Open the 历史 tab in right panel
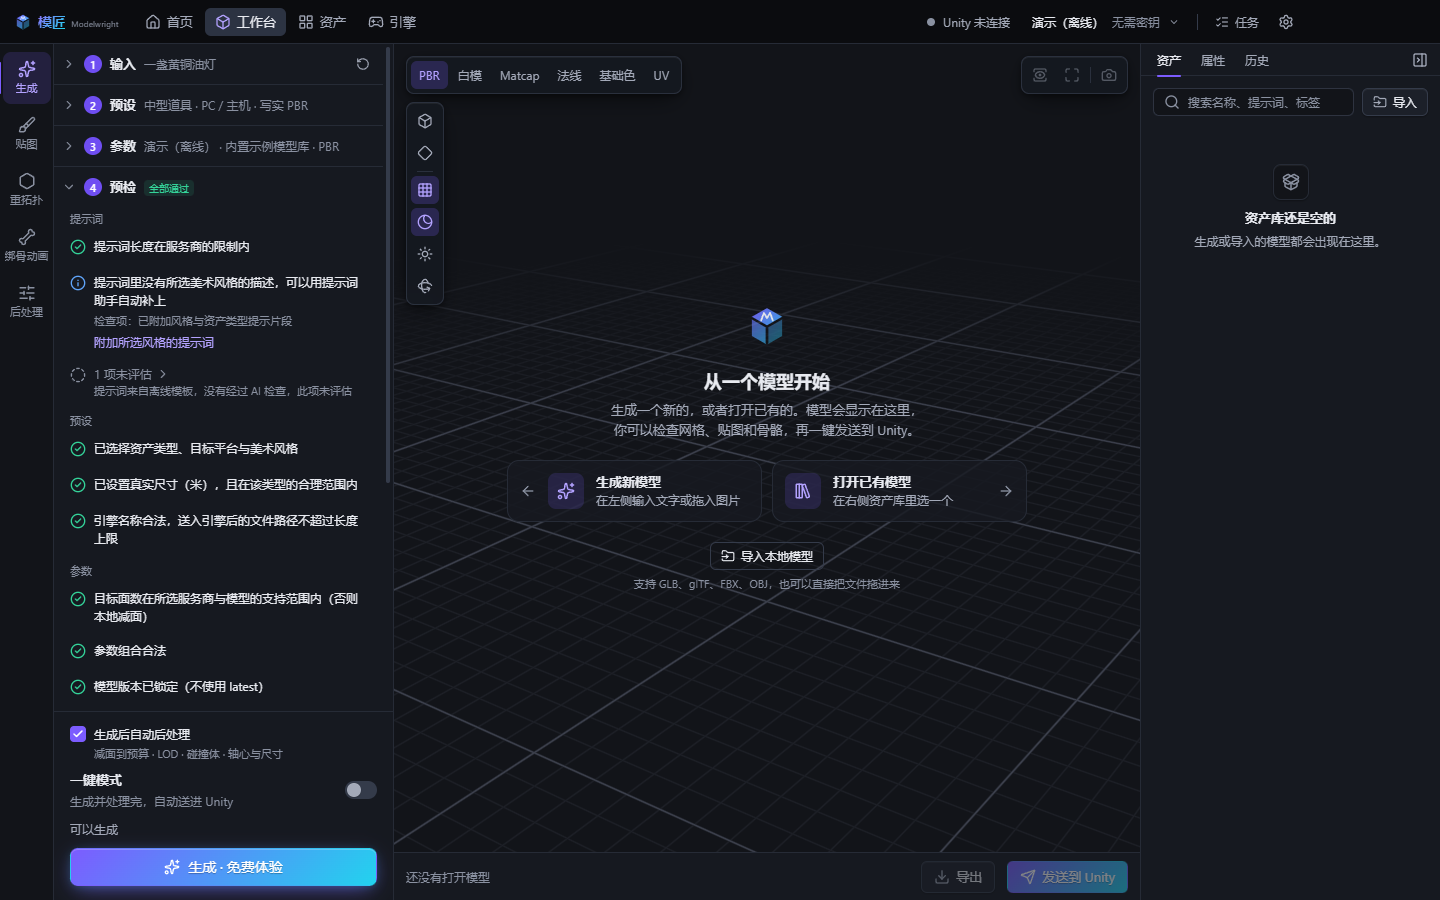Image resolution: width=1440 pixels, height=900 pixels. click(1257, 61)
